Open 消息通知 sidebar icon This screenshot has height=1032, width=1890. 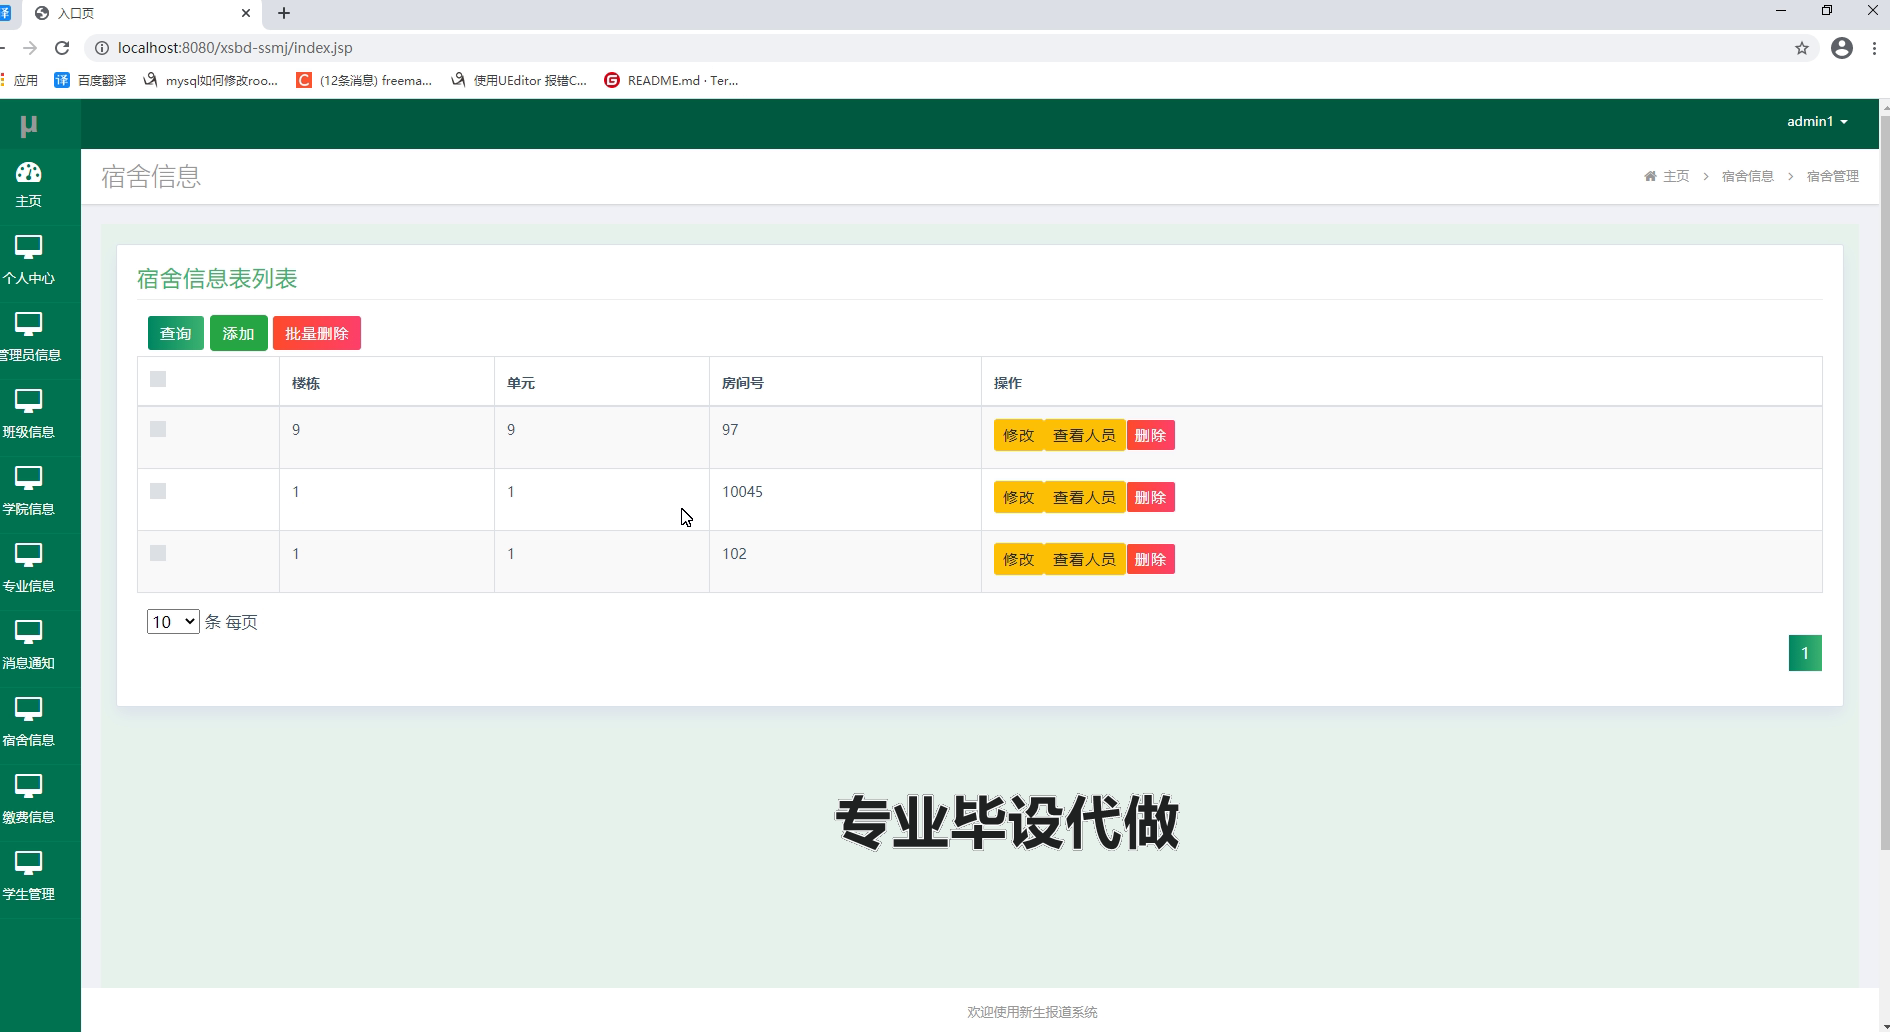pyautogui.click(x=28, y=632)
